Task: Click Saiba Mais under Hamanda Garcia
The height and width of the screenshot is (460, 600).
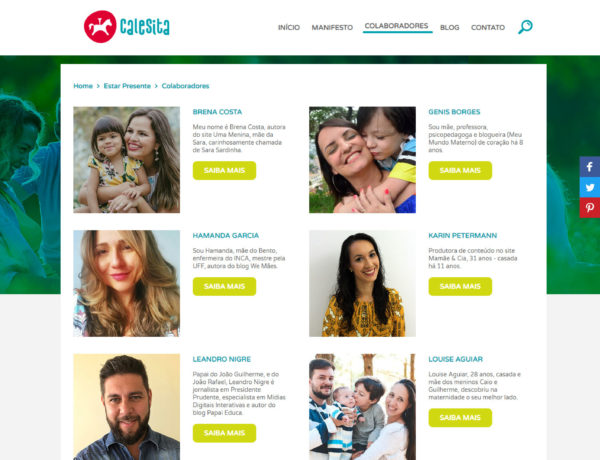Action: point(224,287)
